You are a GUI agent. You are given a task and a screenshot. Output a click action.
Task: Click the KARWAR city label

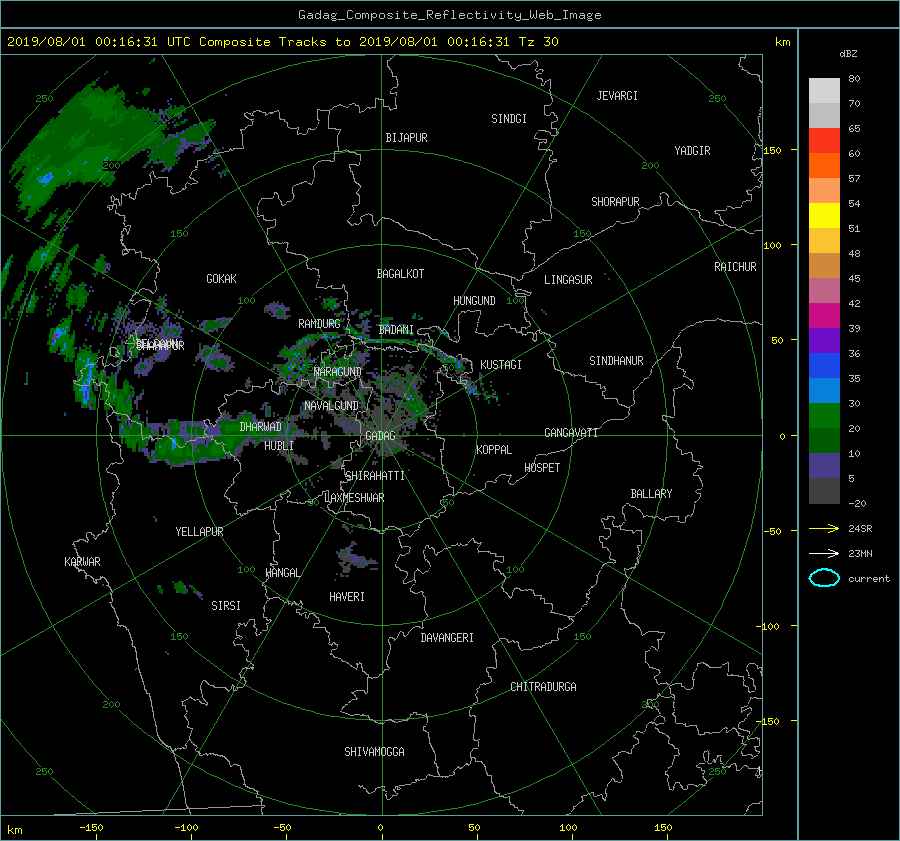[x=82, y=562]
